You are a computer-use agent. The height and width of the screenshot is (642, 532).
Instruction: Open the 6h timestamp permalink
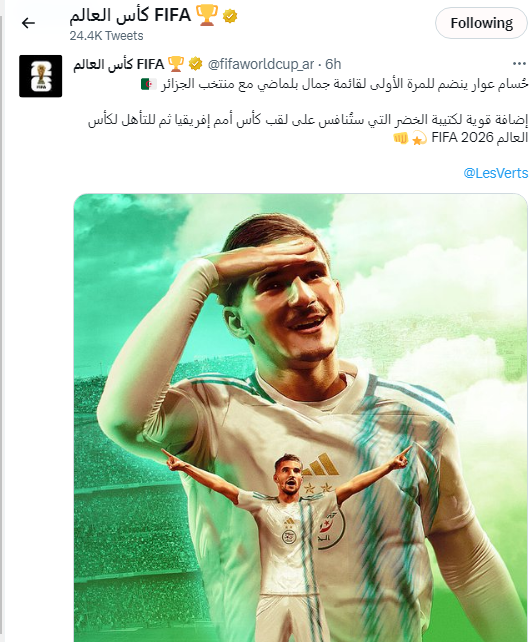coord(333,64)
